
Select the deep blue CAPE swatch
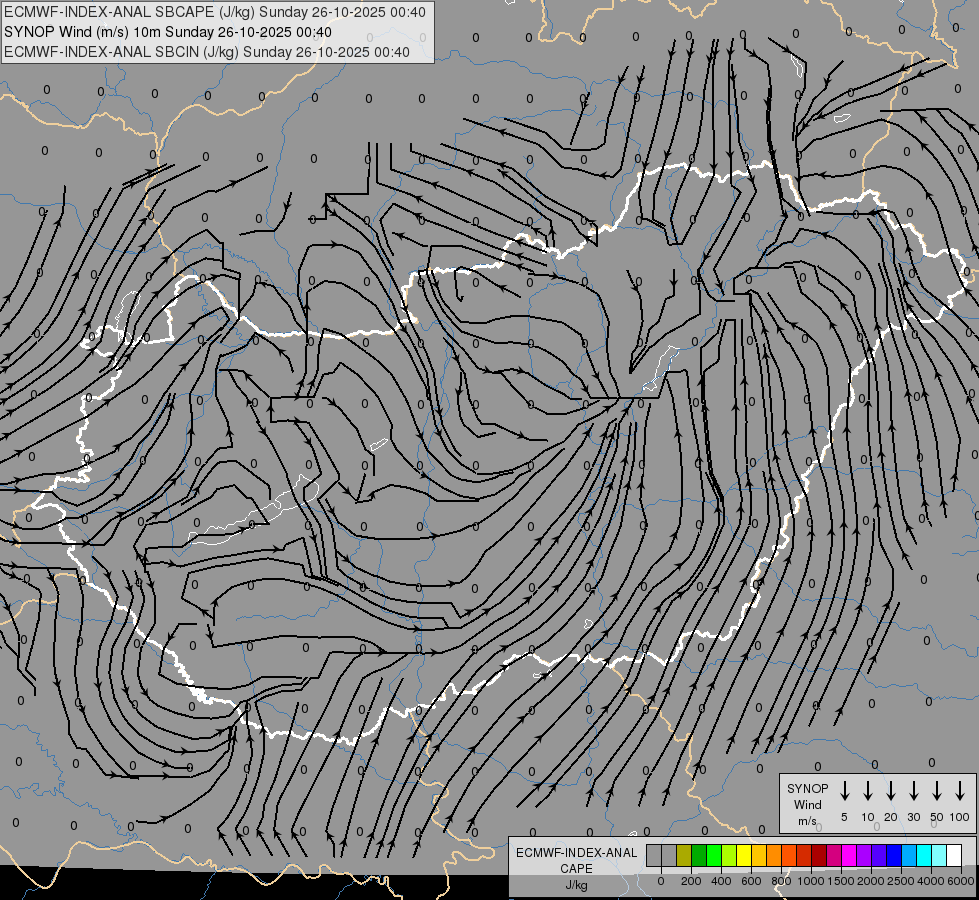(x=894, y=856)
